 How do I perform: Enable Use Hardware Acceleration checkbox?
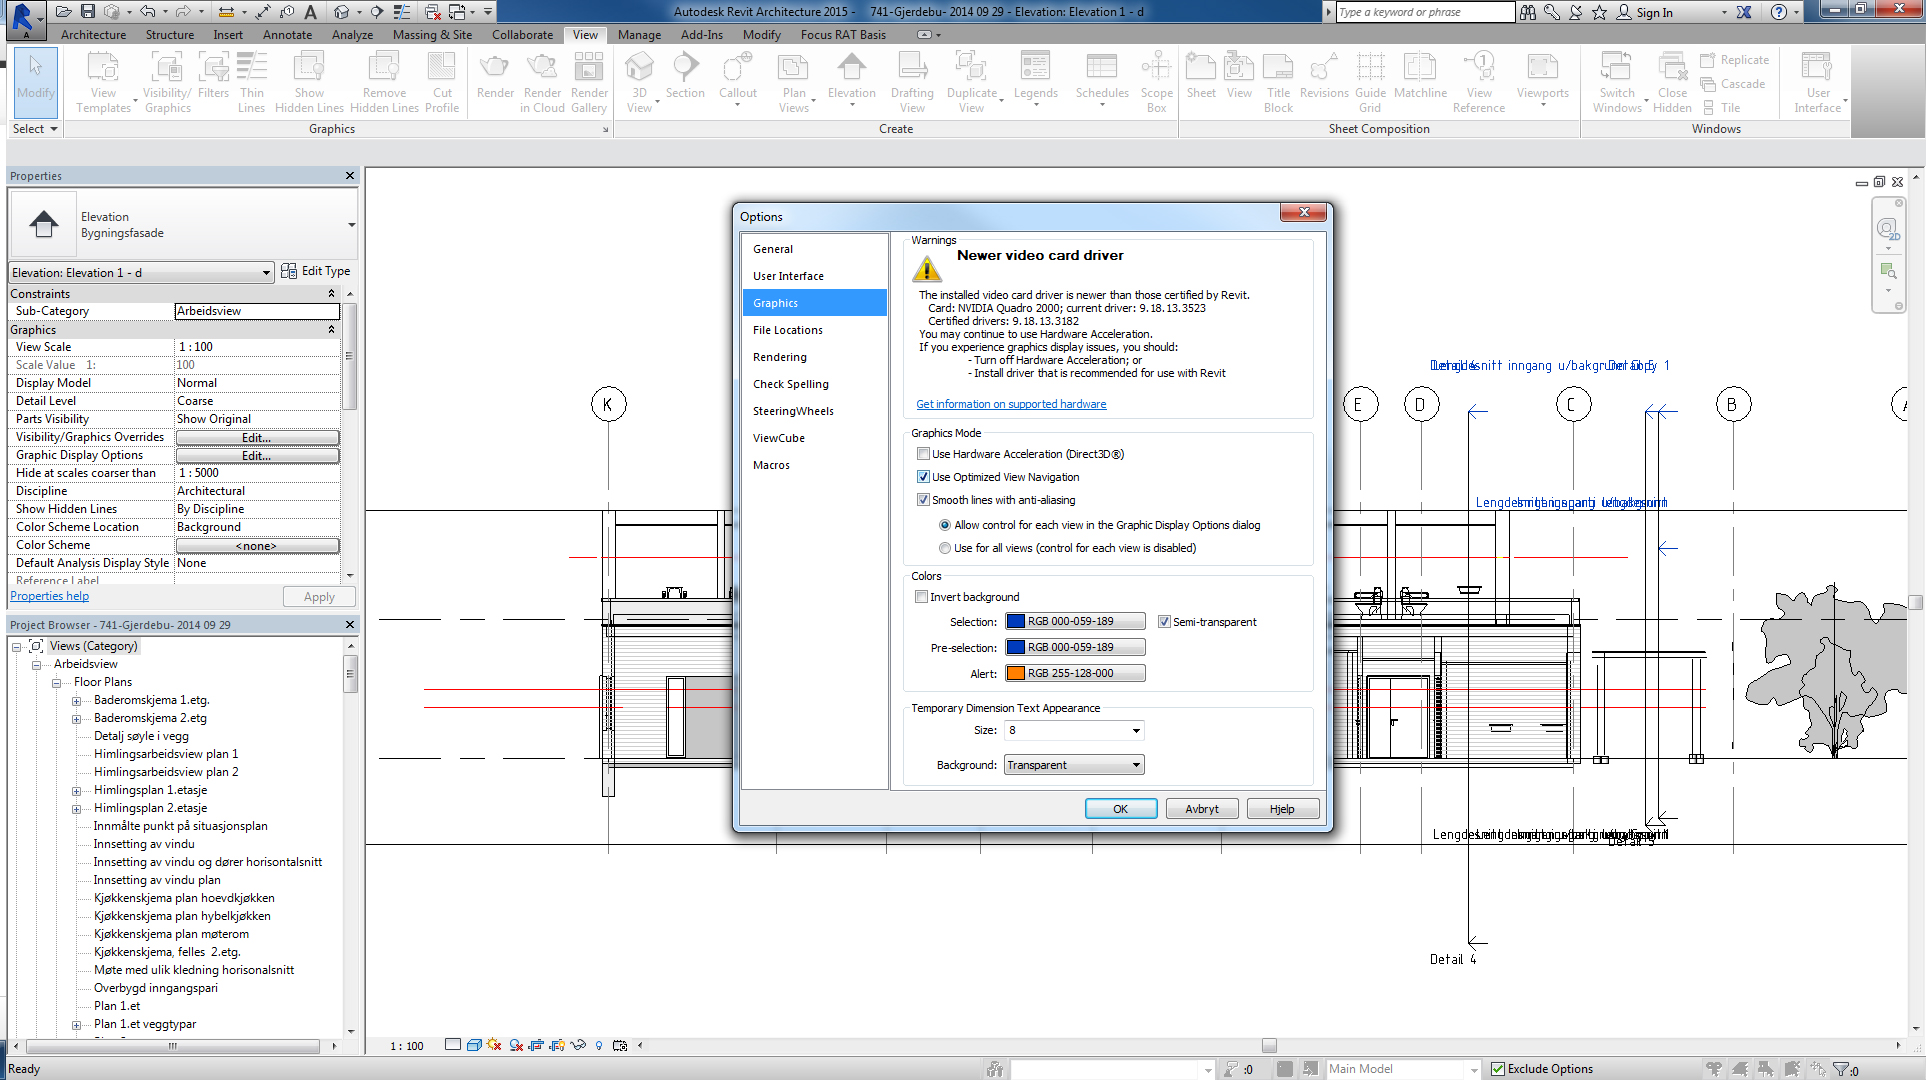pyautogui.click(x=924, y=454)
